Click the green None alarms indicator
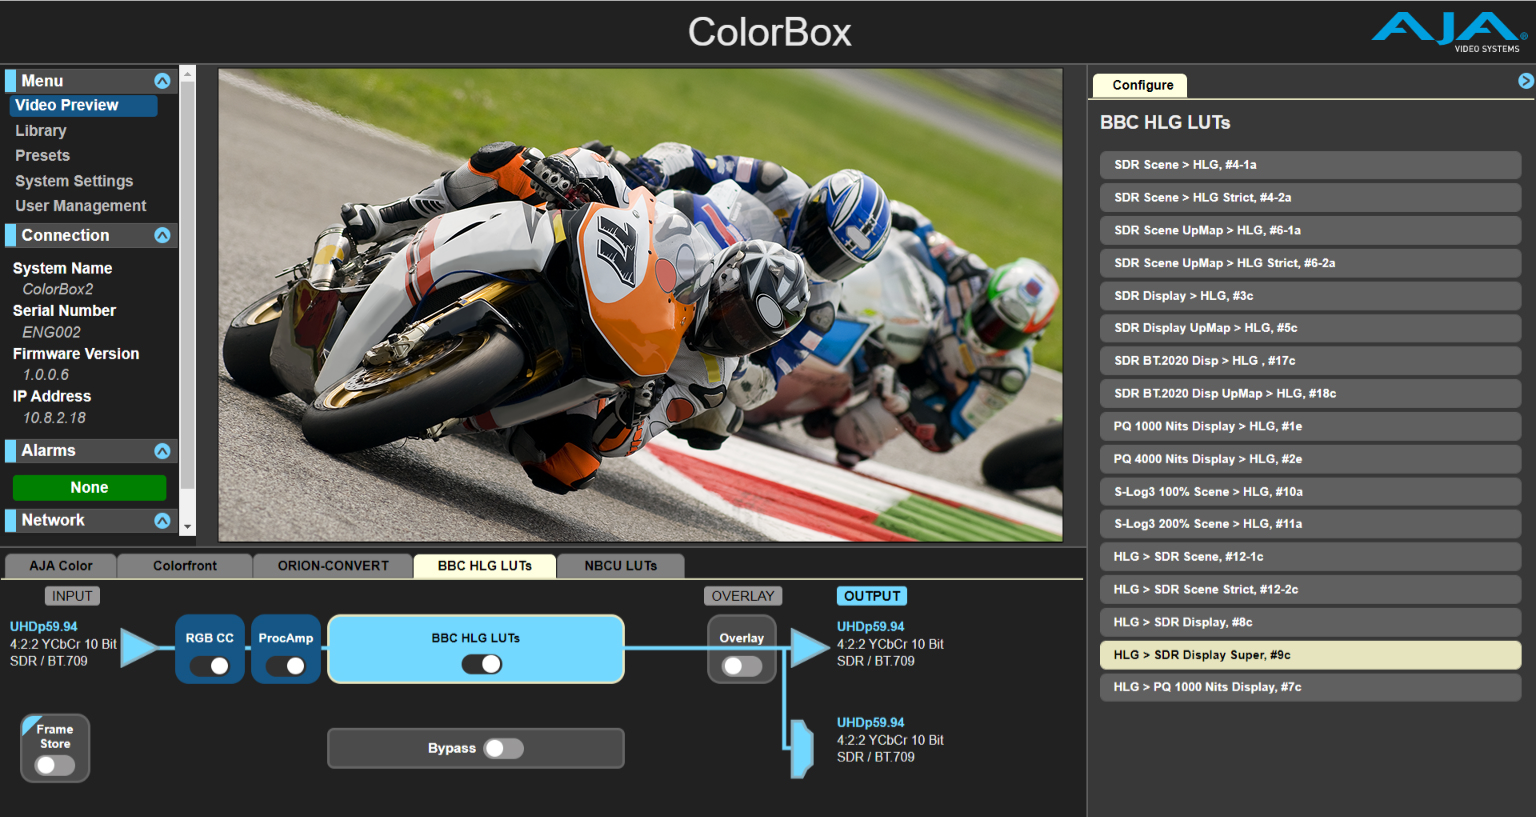Screen dimensions: 1536x817 coord(90,487)
